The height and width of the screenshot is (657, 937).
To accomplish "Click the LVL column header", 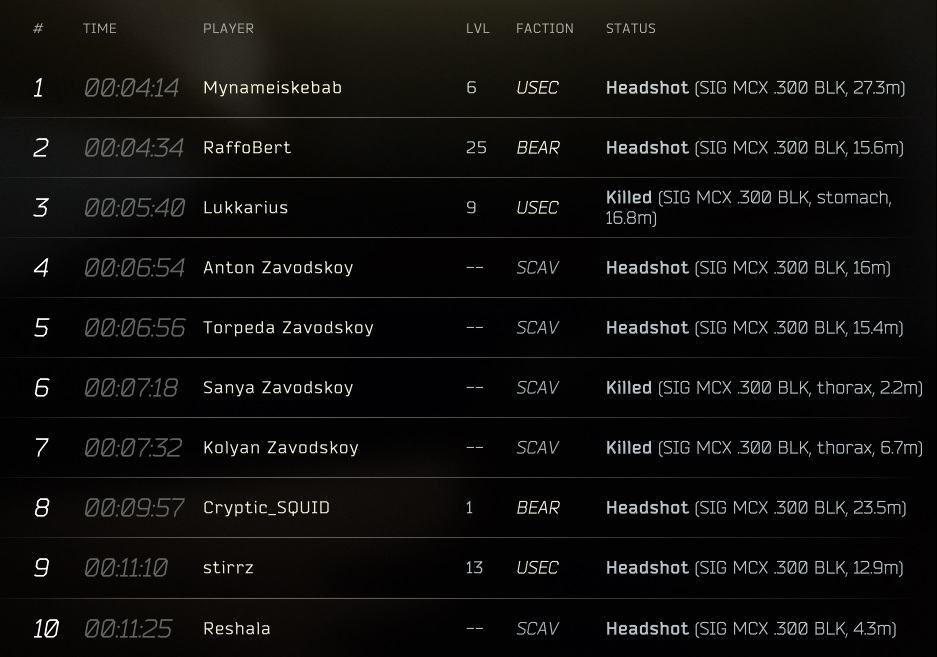I will click(x=477, y=28).
